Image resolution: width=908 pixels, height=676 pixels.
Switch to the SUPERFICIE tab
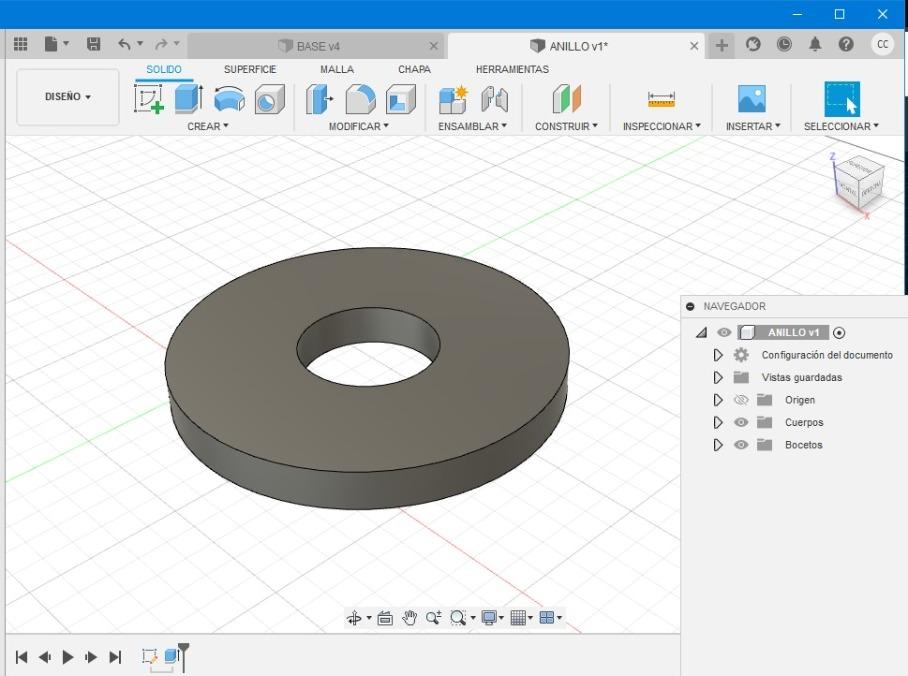[250, 70]
